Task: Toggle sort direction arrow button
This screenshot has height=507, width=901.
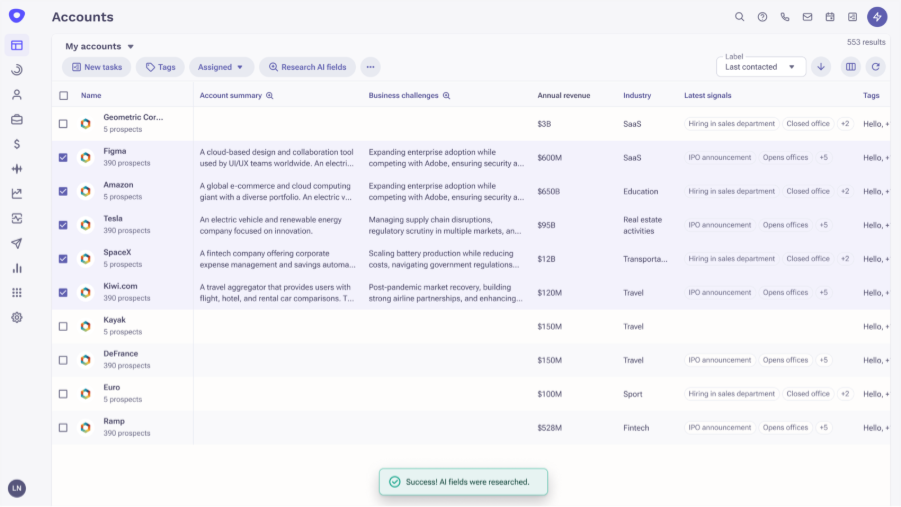Action: (821, 67)
